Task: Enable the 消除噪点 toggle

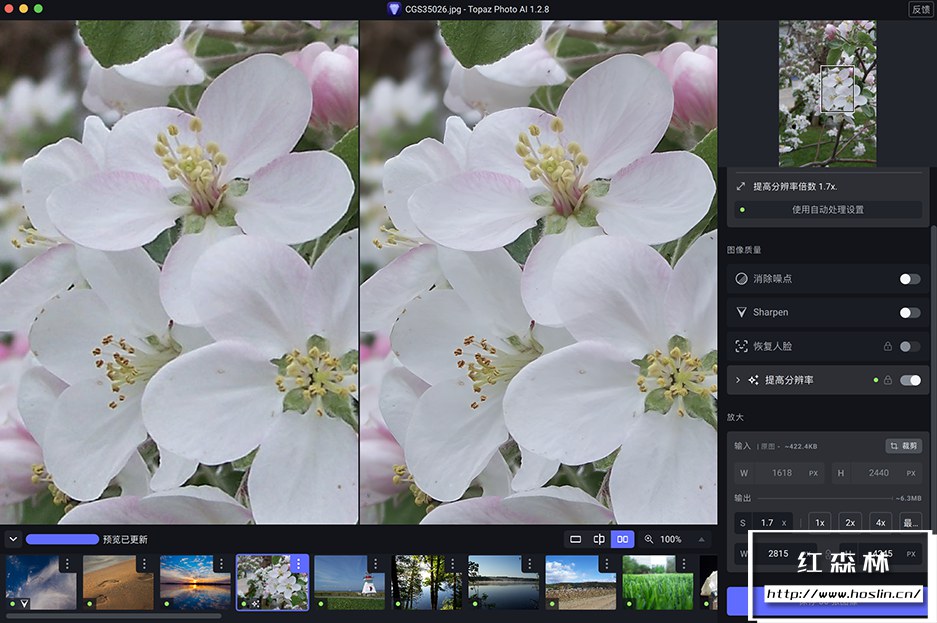Action: pos(909,279)
